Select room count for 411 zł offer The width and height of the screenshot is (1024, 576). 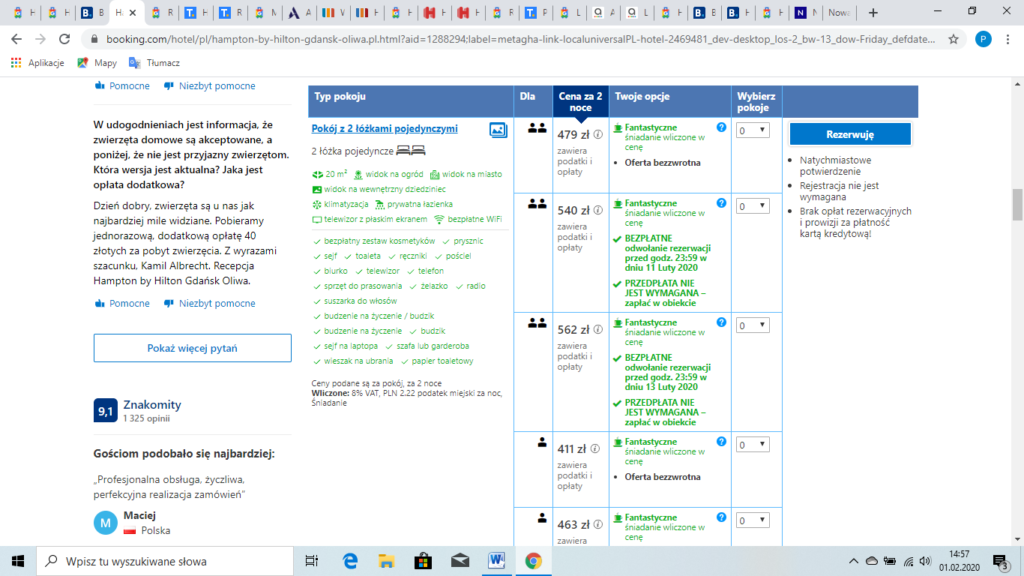click(x=752, y=445)
